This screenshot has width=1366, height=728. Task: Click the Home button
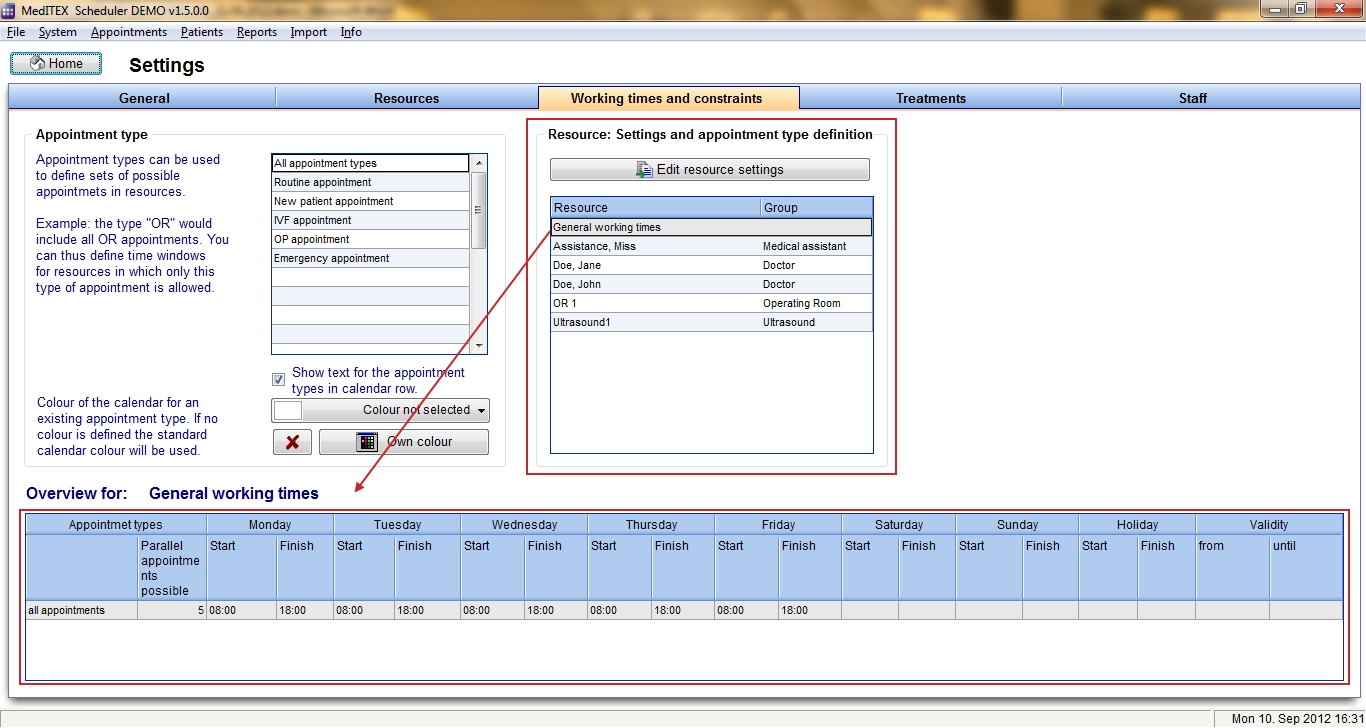56,64
